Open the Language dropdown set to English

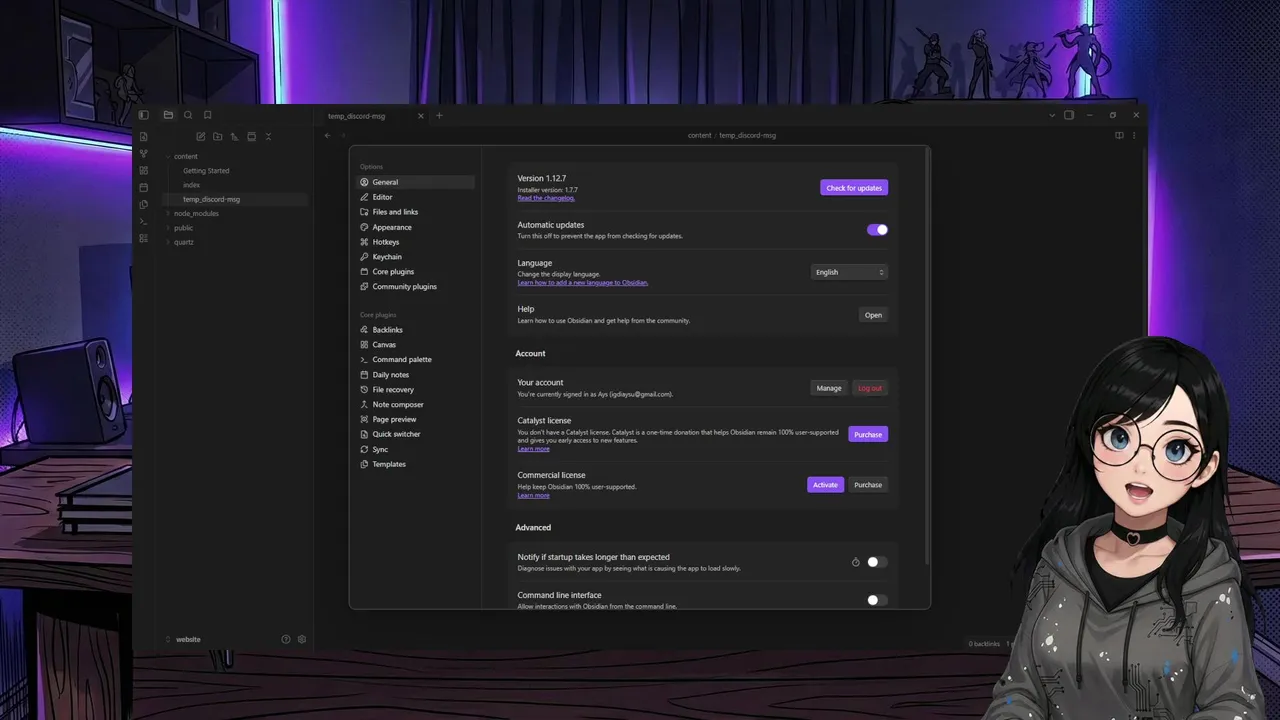point(849,272)
